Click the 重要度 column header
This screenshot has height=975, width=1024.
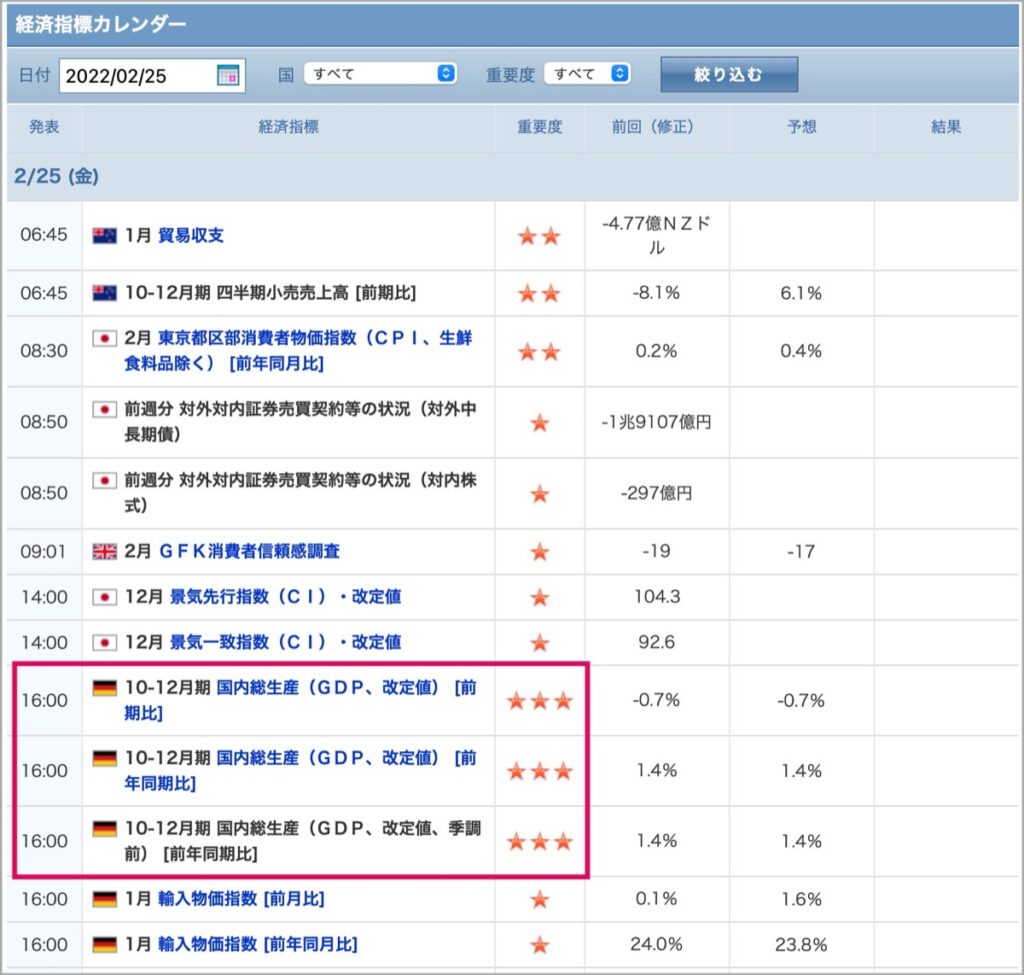tap(539, 127)
